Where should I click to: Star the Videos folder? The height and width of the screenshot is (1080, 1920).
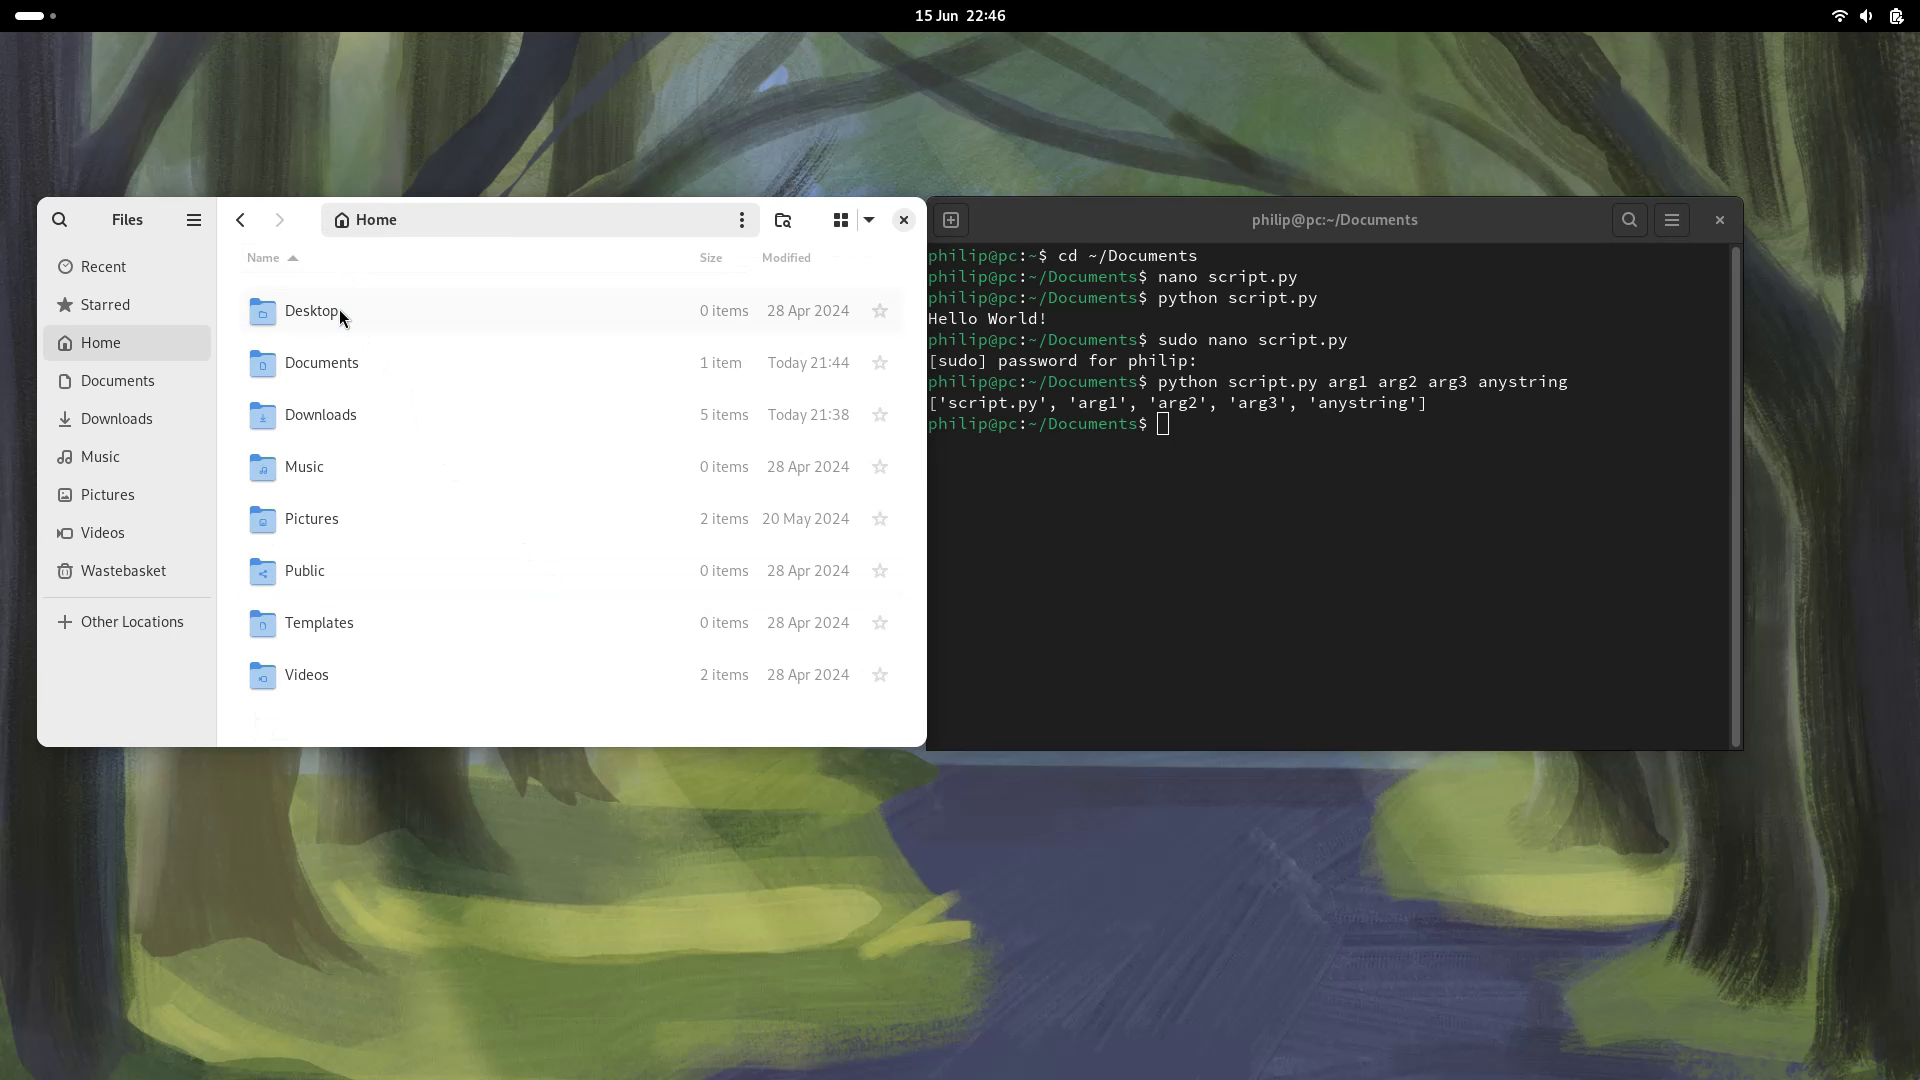880,675
